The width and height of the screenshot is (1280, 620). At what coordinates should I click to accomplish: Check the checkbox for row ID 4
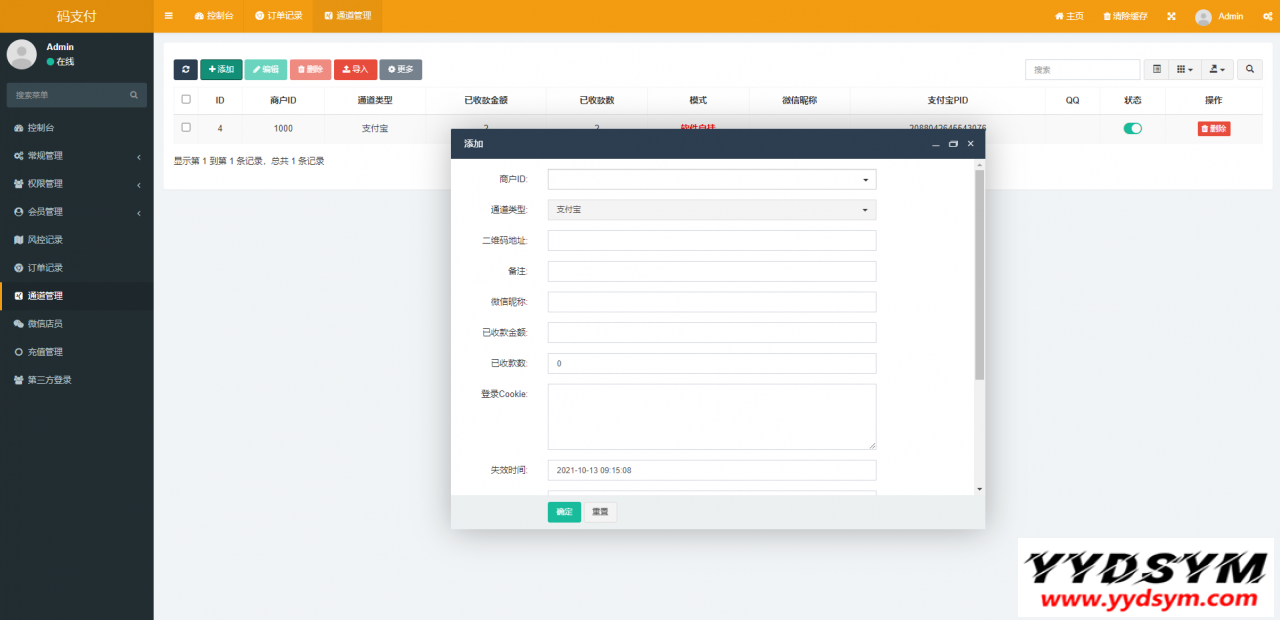pyautogui.click(x=186, y=127)
